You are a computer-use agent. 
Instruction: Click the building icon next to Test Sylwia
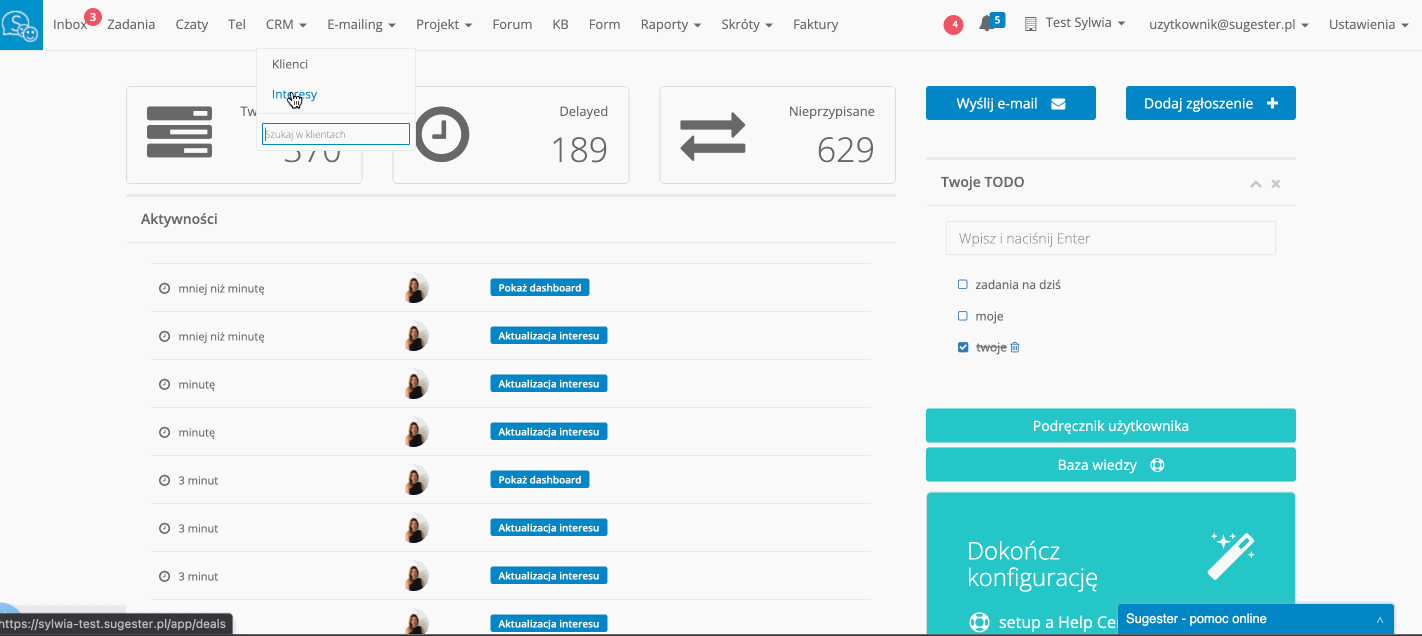click(1031, 24)
